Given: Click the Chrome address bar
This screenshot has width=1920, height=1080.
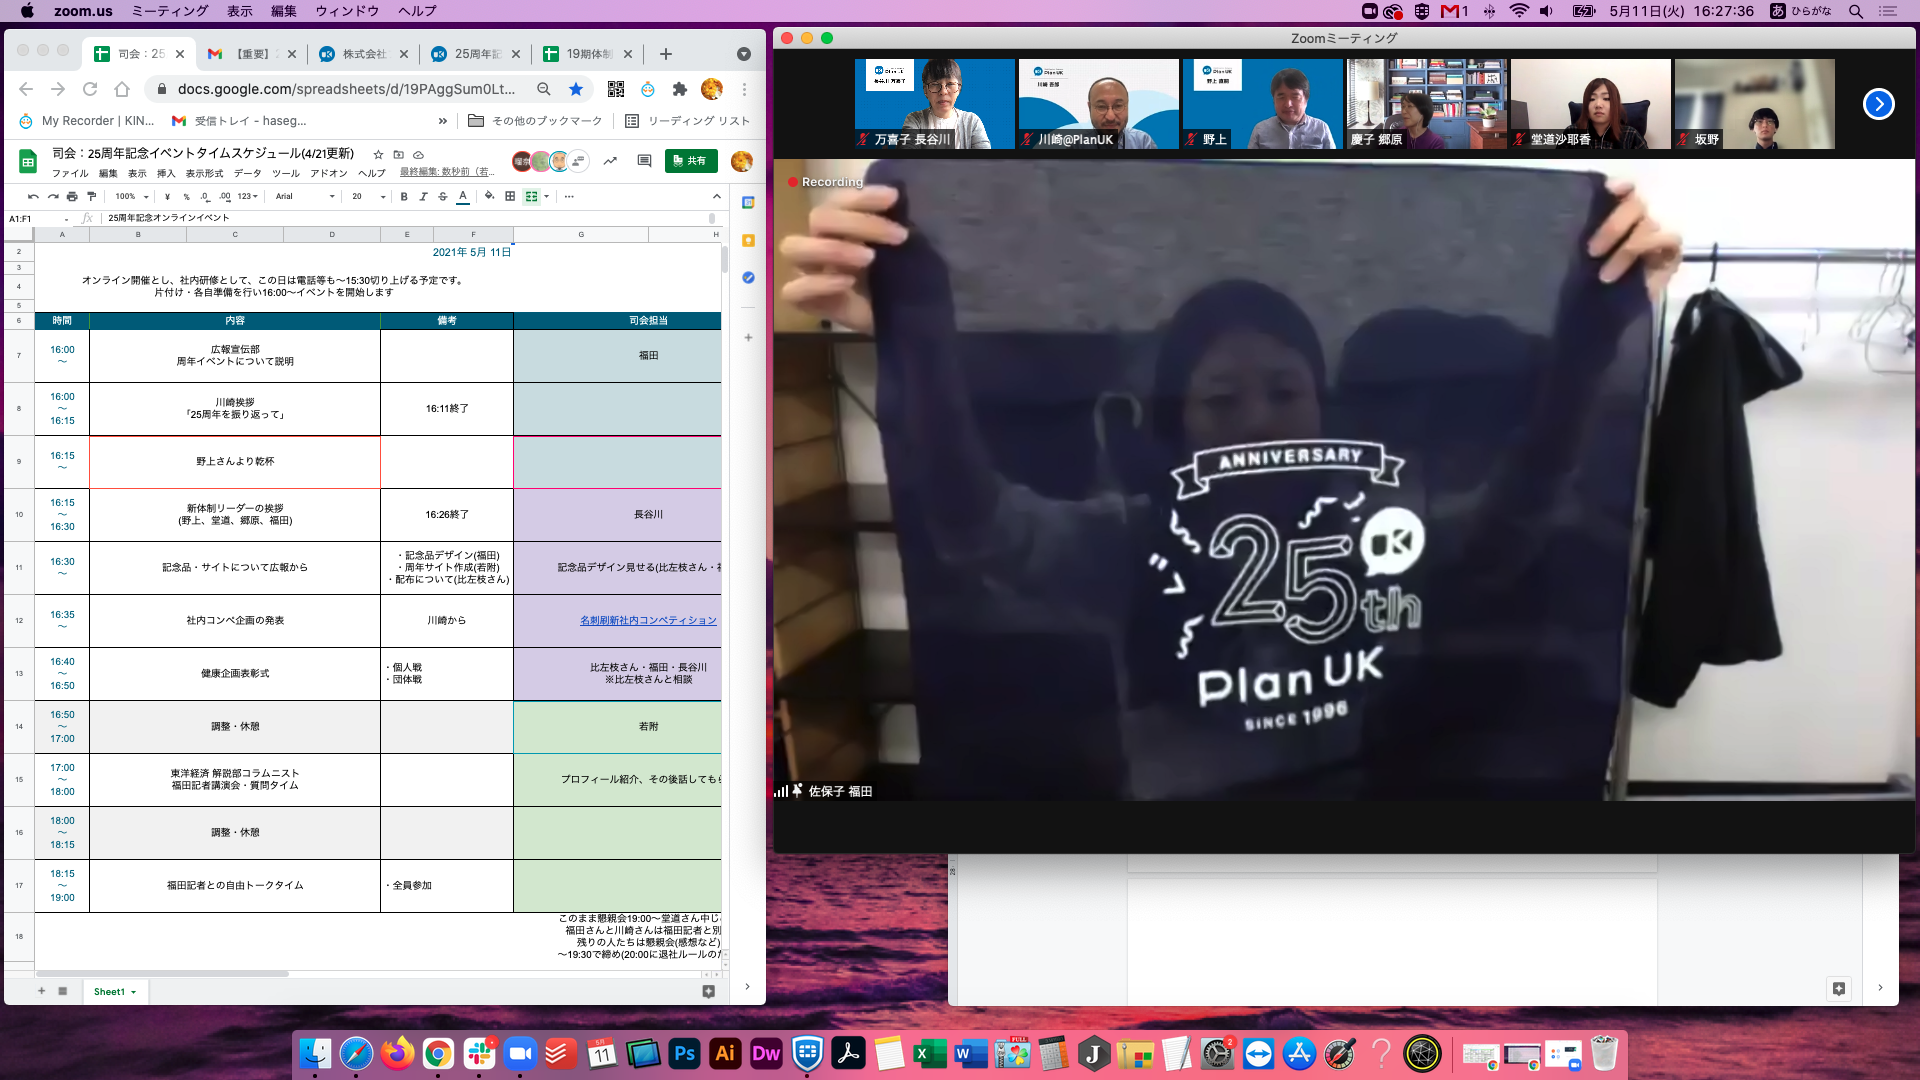Looking at the screenshot, I should pyautogui.click(x=346, y=89).
